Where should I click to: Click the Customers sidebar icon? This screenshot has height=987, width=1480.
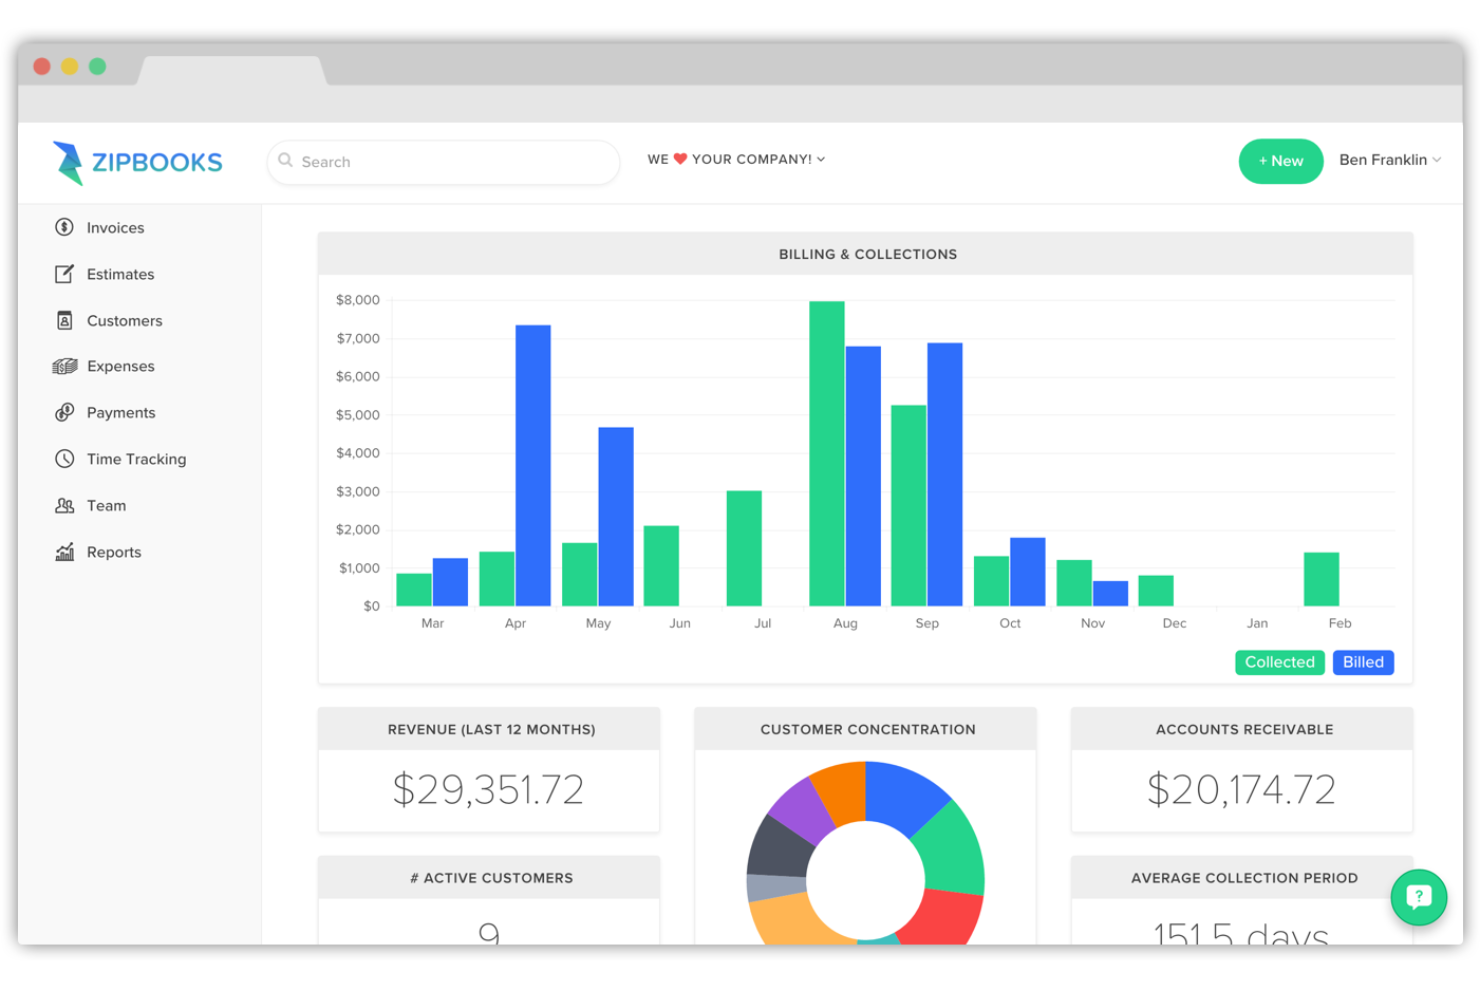(63, 320)
